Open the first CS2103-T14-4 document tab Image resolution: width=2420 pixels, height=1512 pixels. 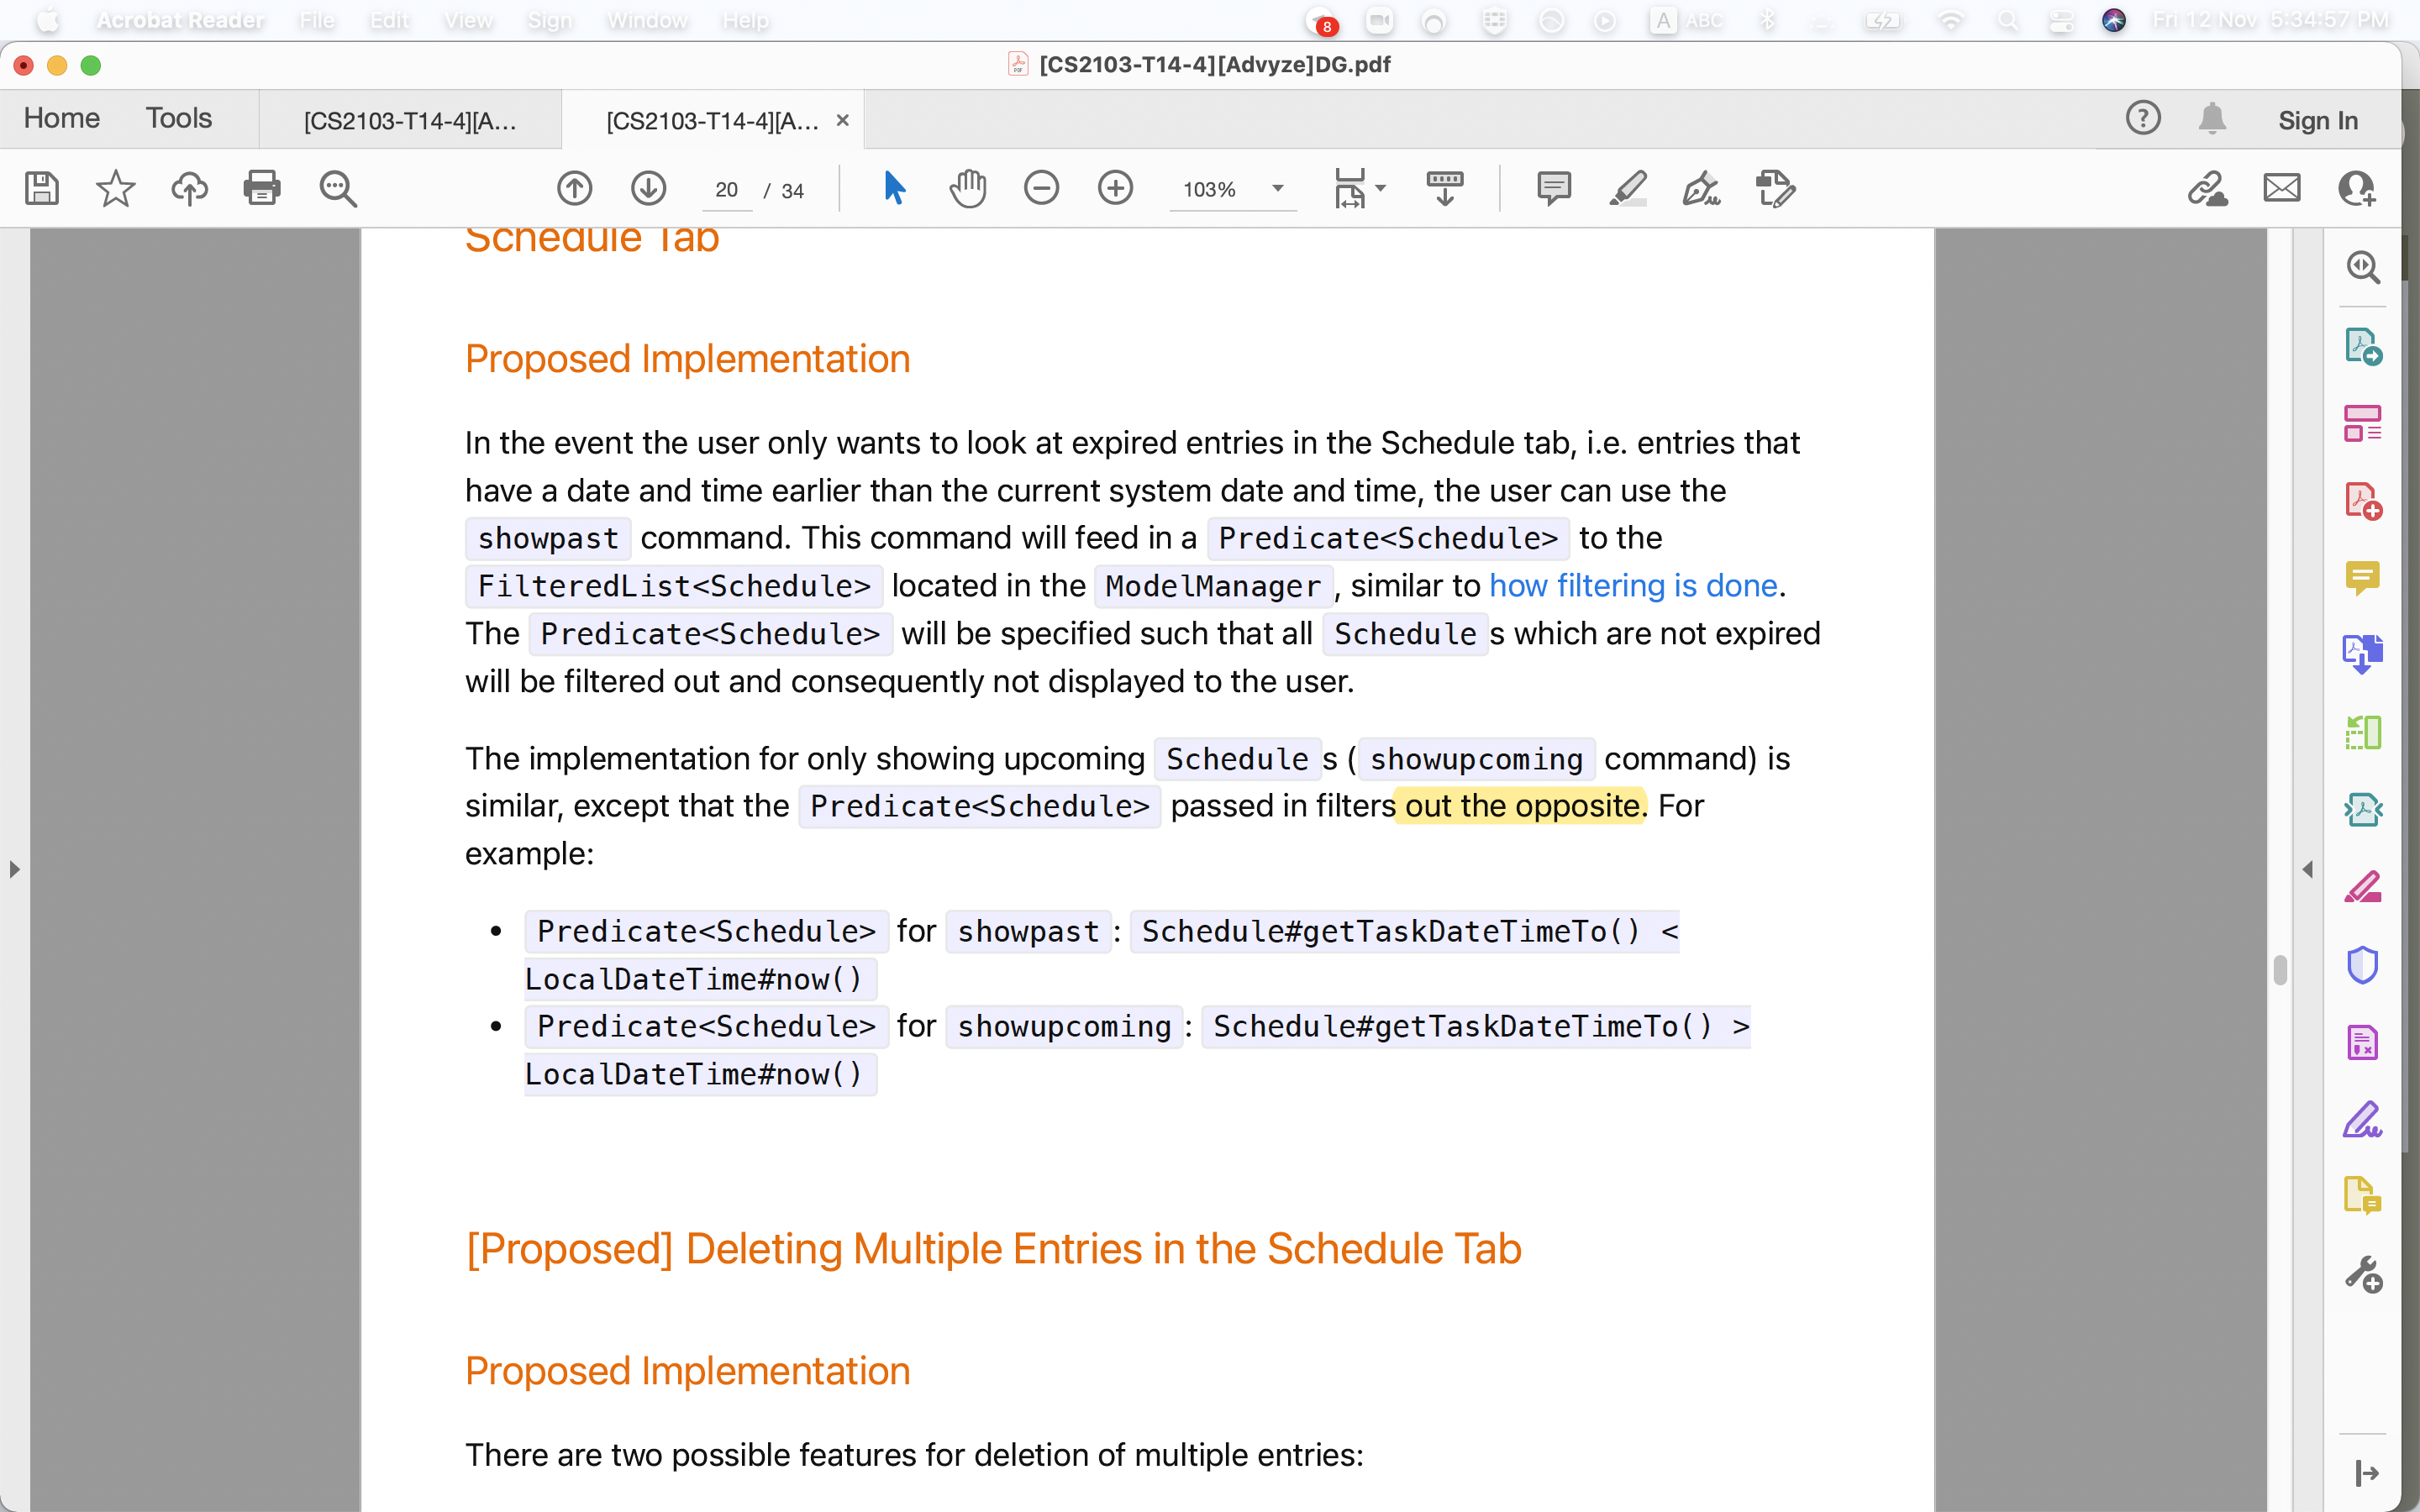pos(410,121)
